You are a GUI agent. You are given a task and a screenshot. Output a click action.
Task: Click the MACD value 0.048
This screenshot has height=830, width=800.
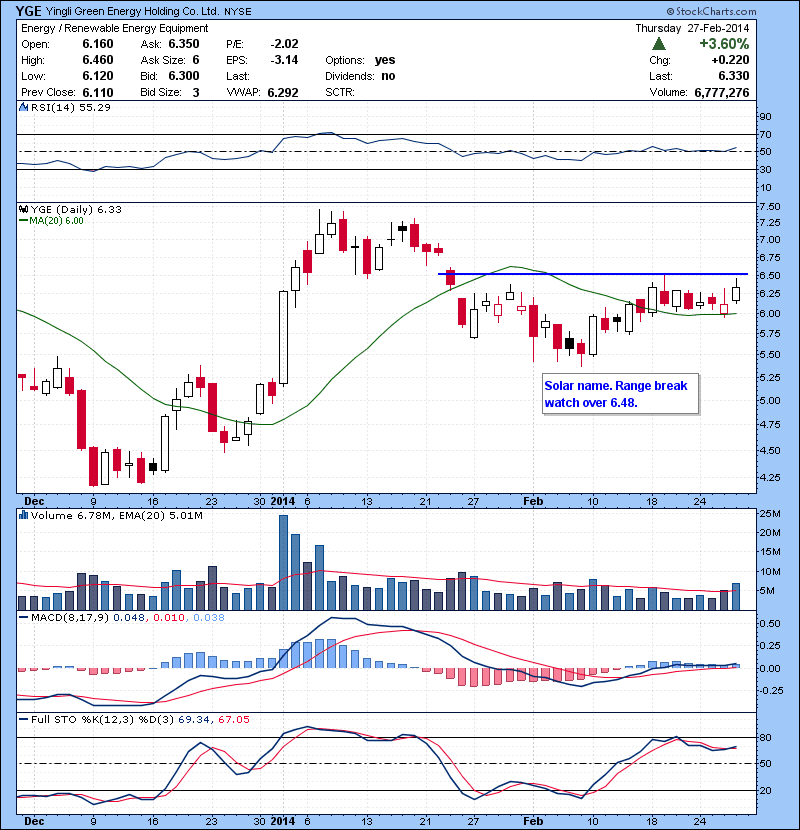pos(129,617)
